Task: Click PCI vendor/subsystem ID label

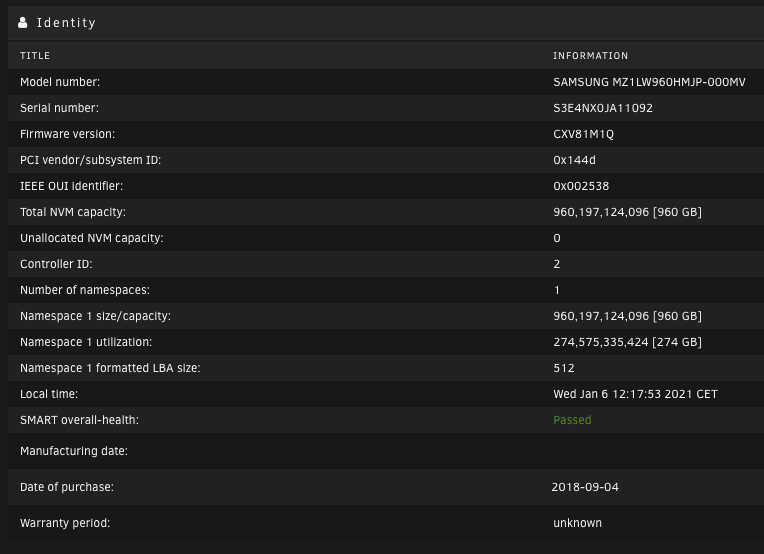Action: click(91, 160)
